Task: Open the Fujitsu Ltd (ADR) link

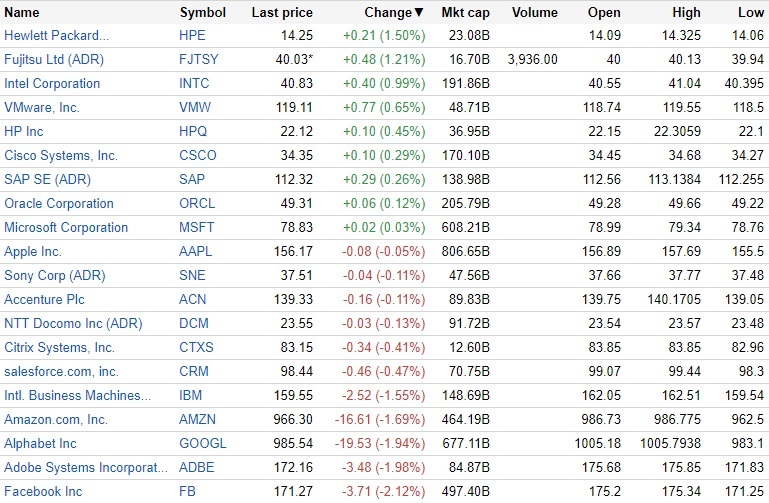Action: pyautogui.click(x=54, y=59)
